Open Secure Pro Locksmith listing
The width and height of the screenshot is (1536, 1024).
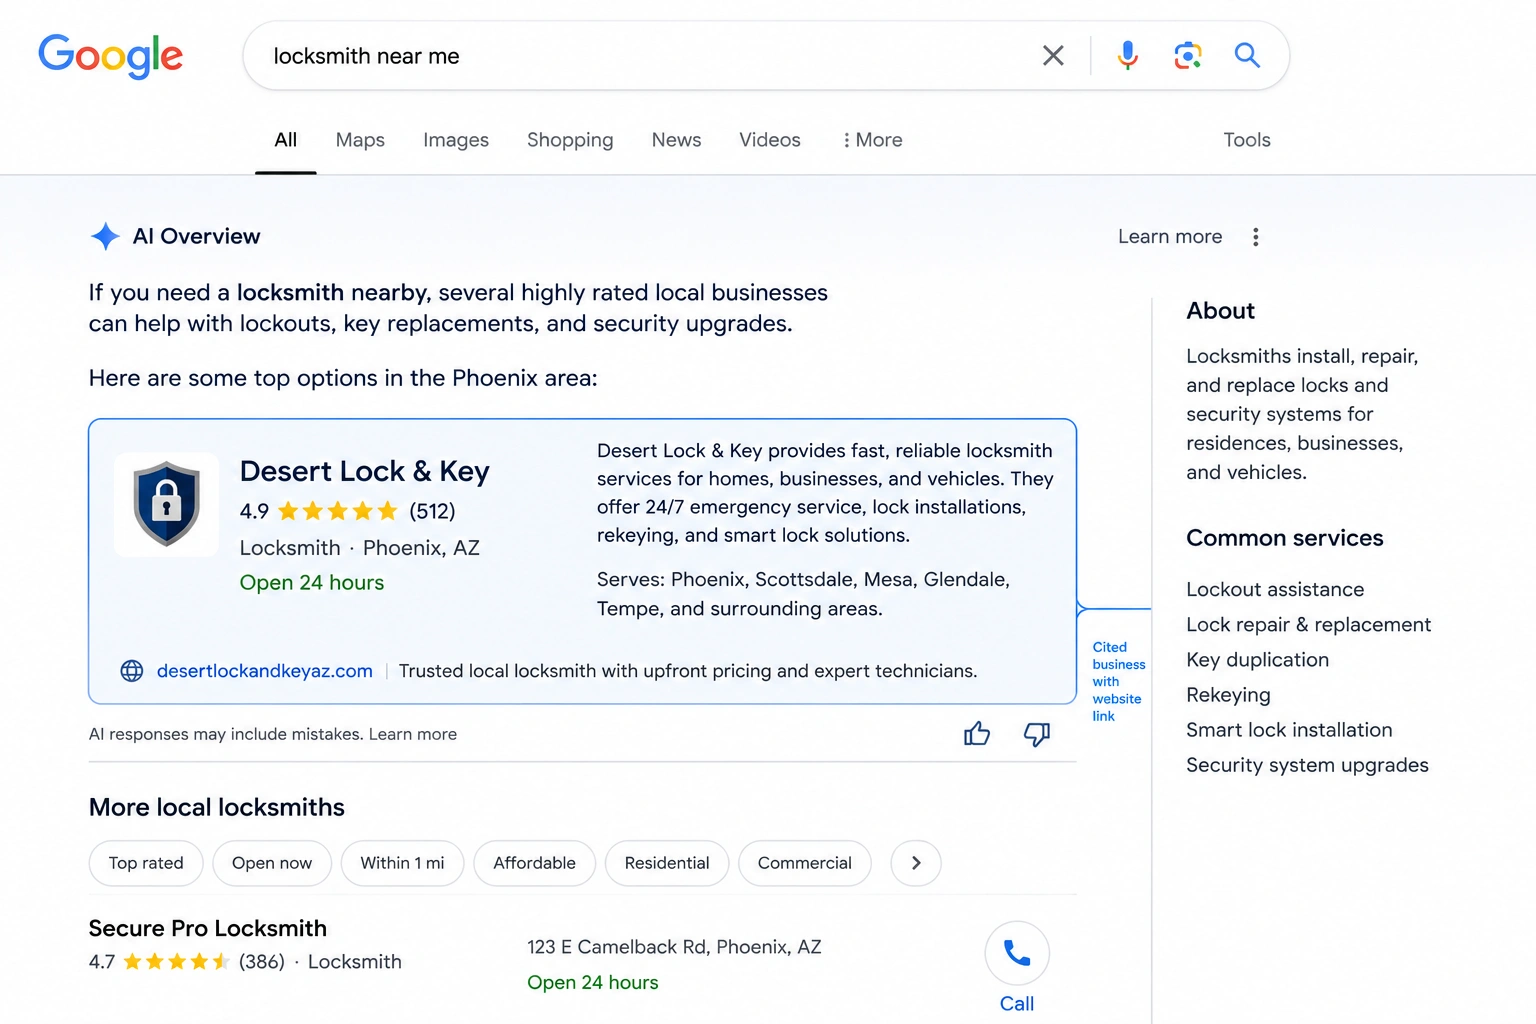coord(208,928)
